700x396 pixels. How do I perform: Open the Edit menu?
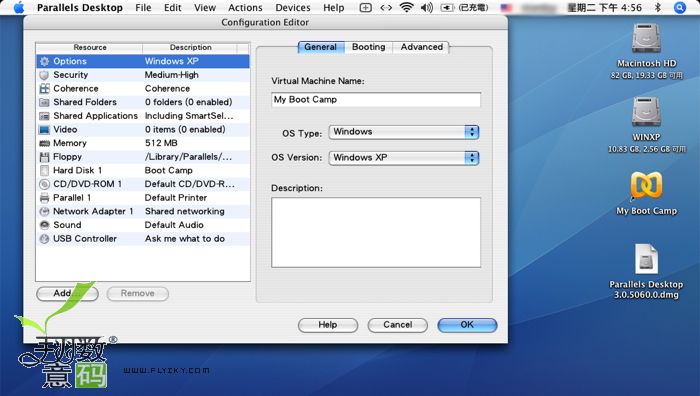172,8
